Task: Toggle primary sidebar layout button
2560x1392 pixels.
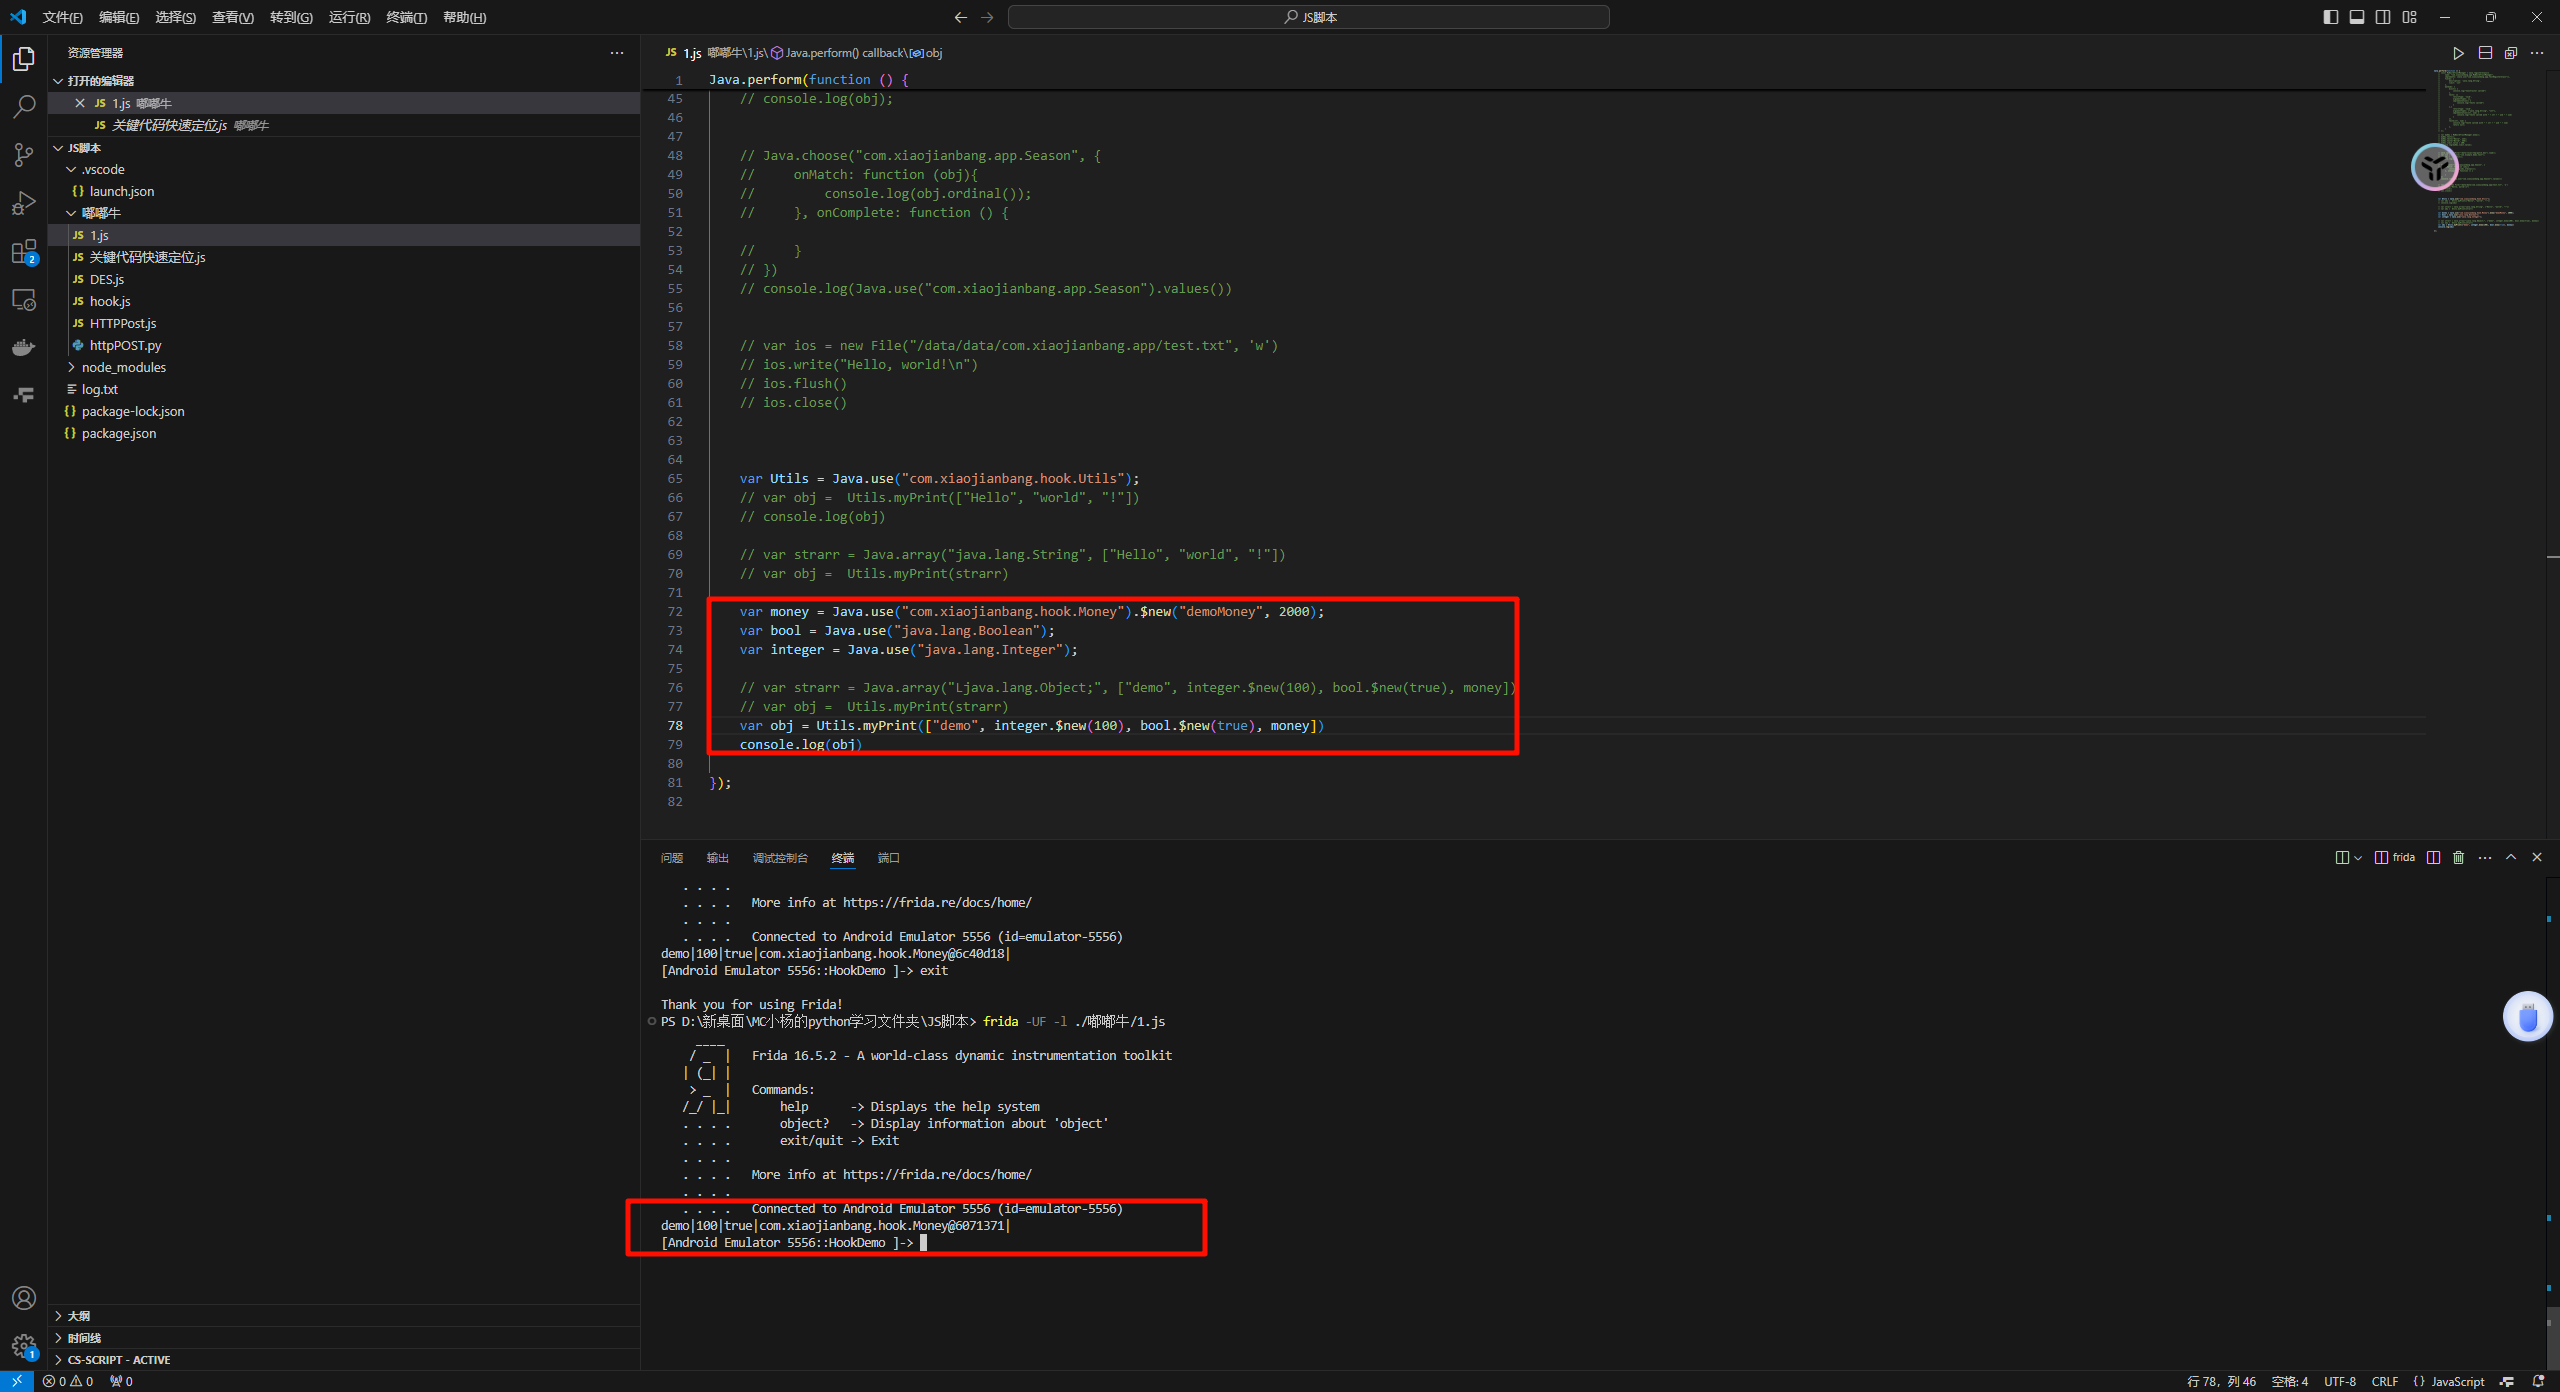Action: click(2331, 17)
